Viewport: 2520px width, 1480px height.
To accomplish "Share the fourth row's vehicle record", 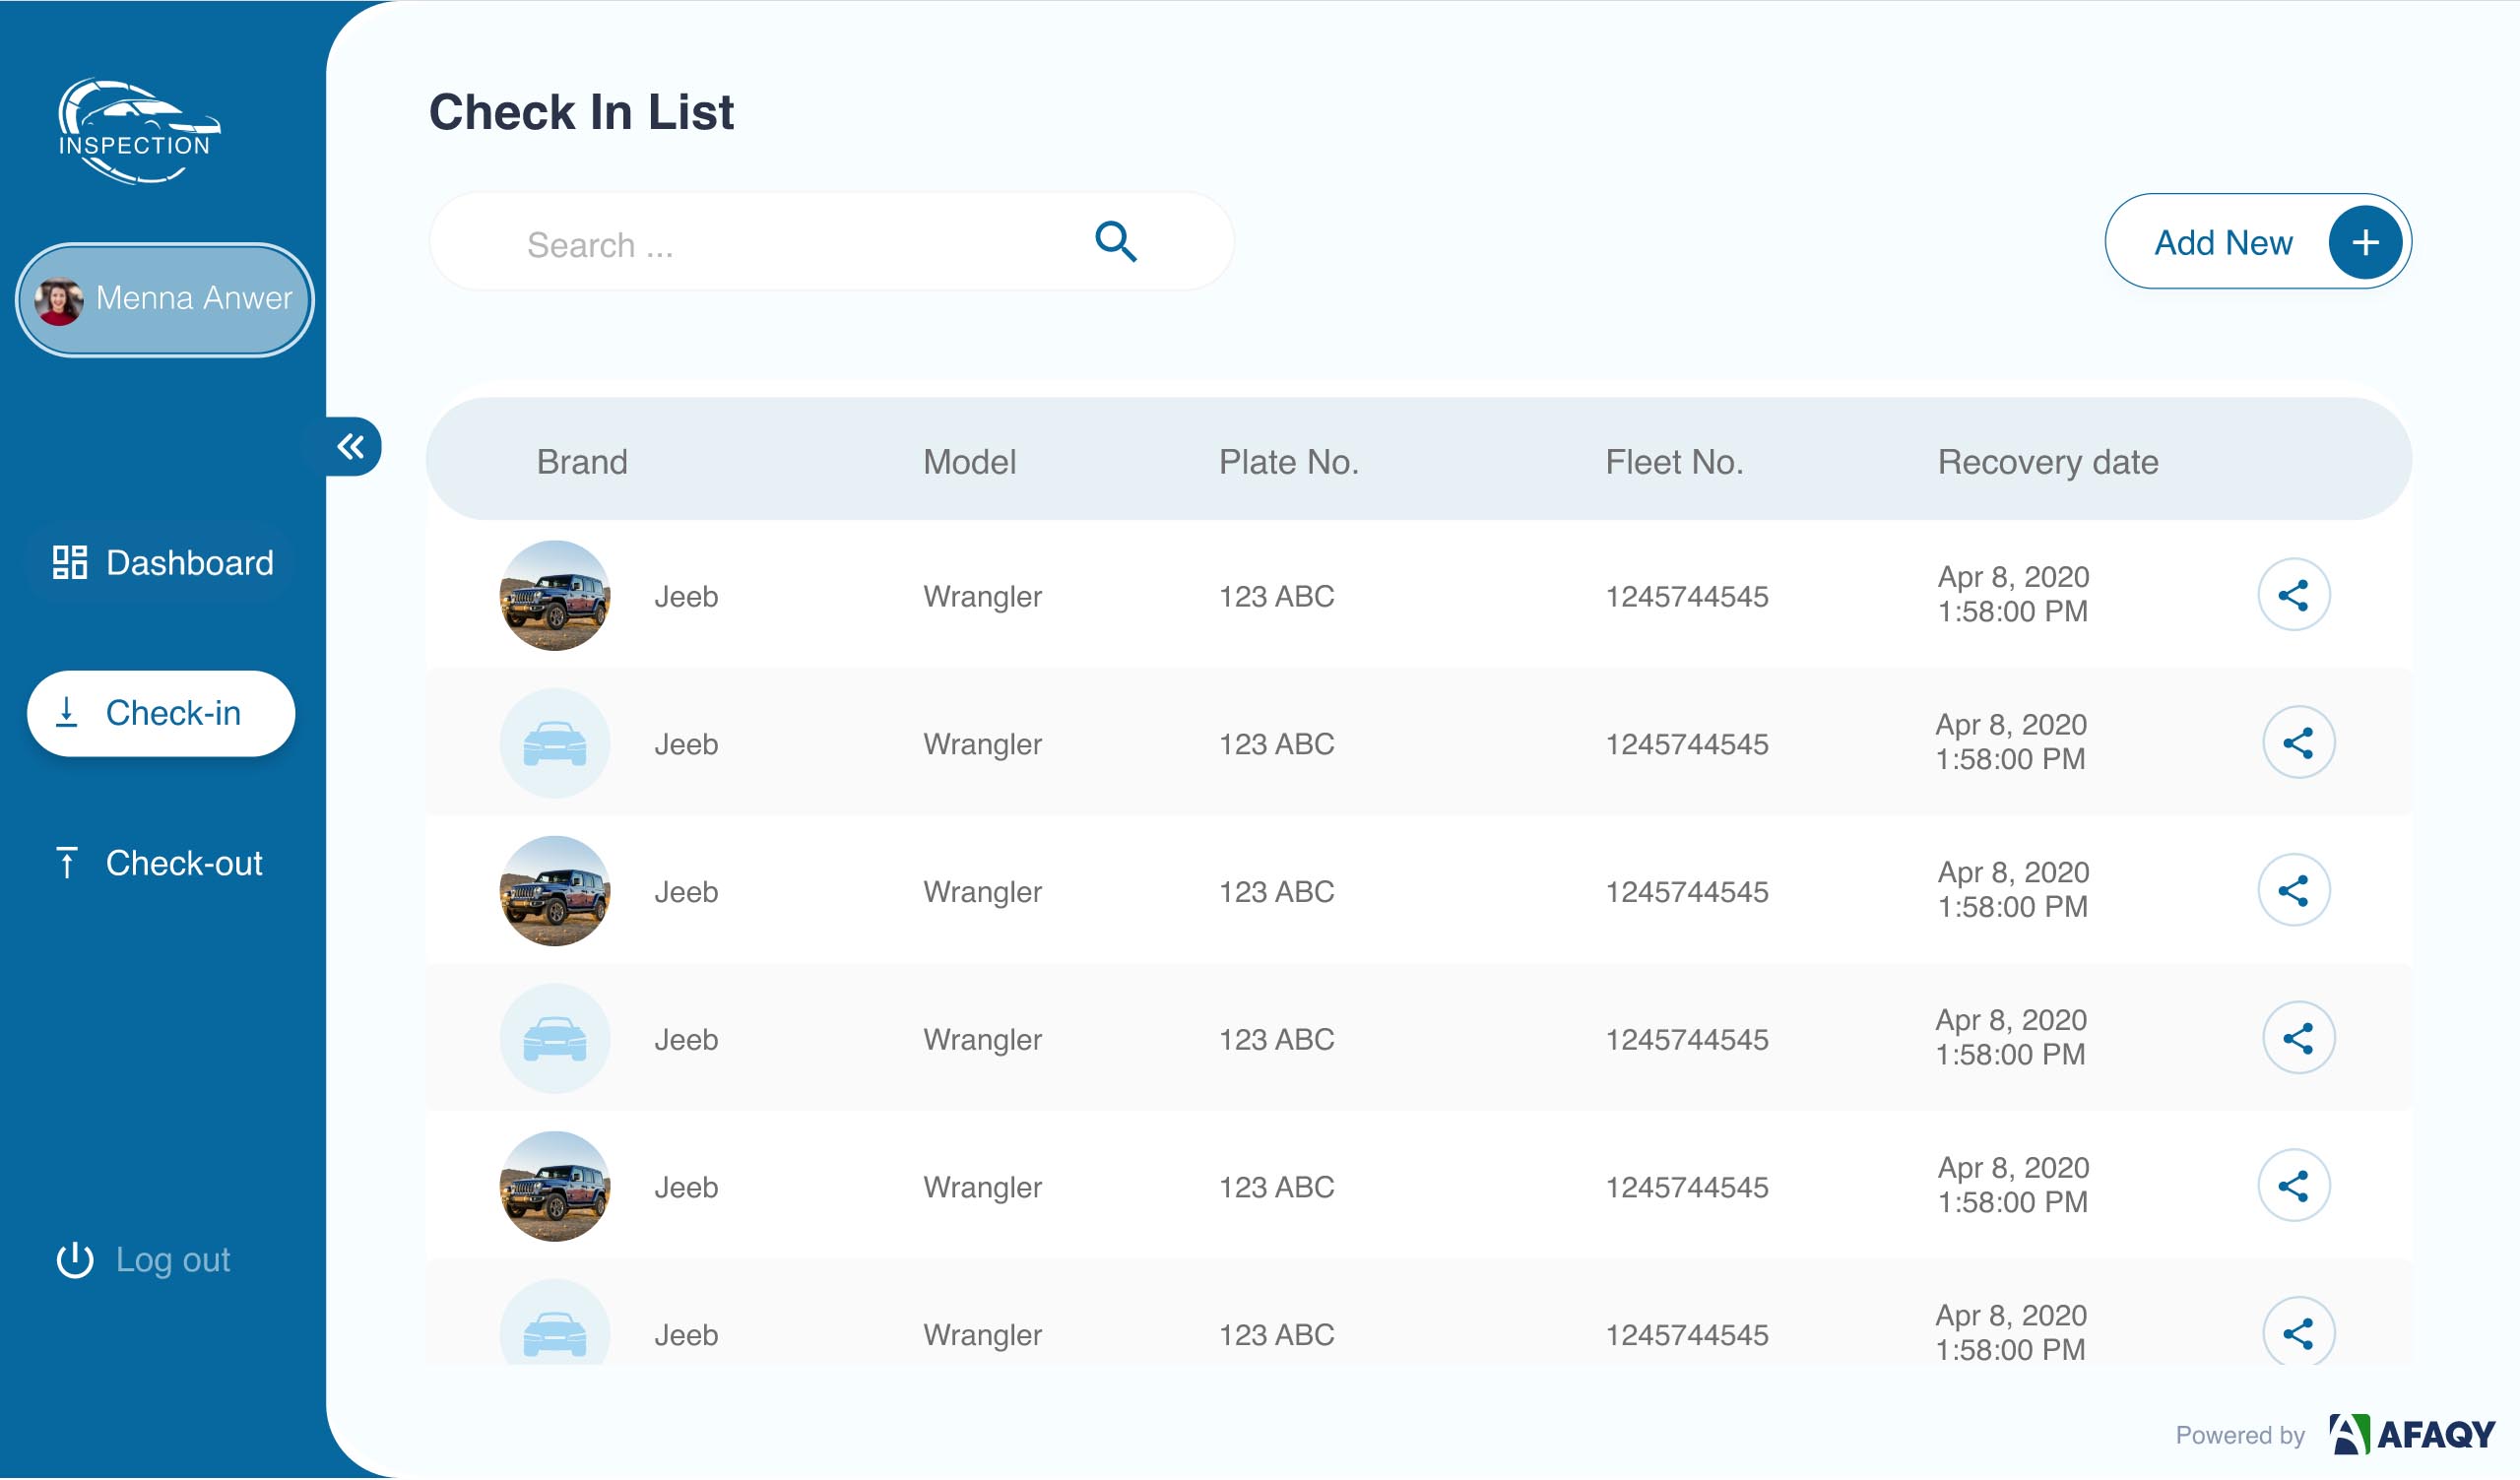I will [x=2300, y=1040].
